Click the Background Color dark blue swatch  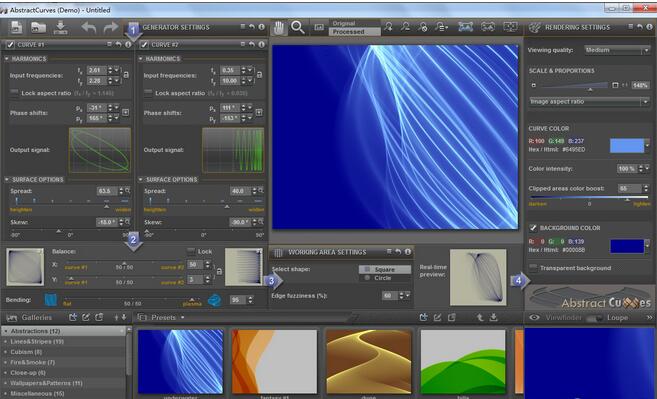coord(627,246)
